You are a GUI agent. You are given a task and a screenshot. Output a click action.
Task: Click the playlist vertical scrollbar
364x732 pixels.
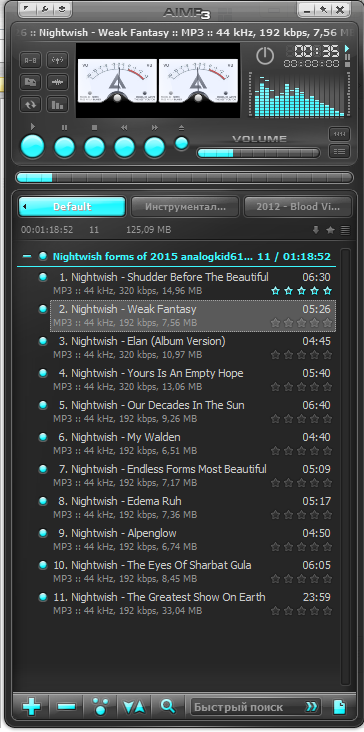coord(345,467)
